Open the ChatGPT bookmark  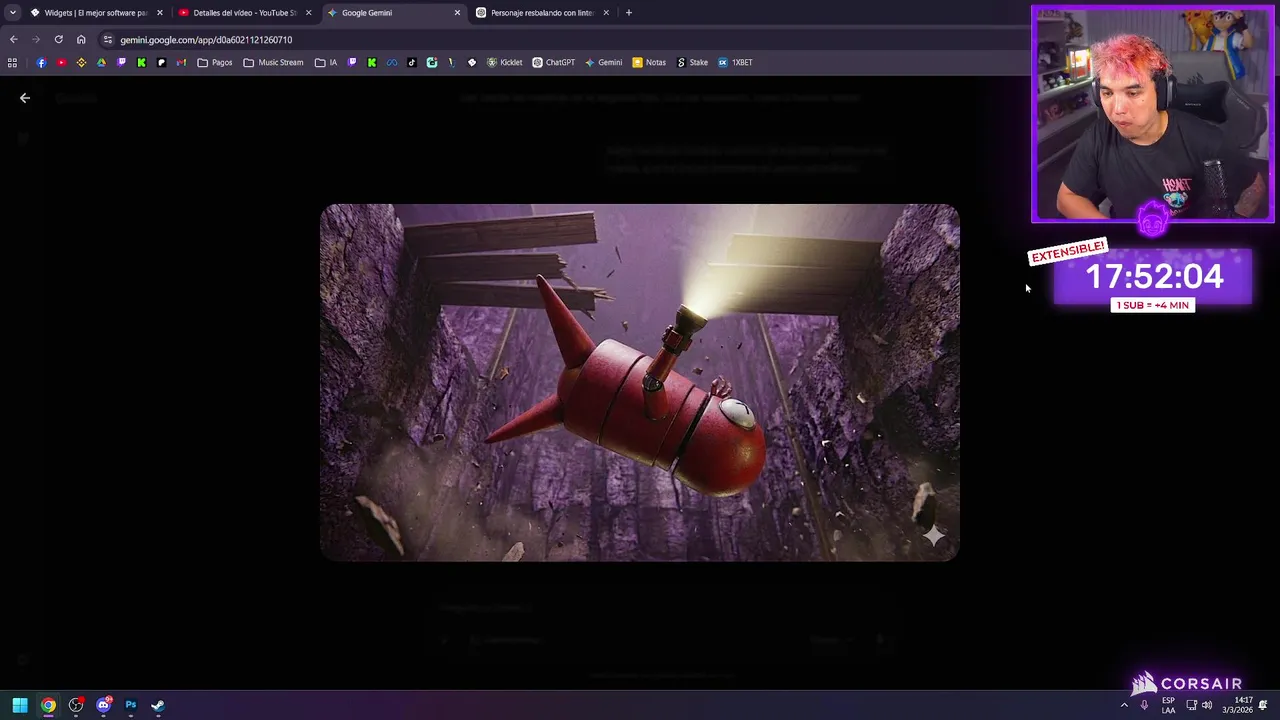point(554,62)
